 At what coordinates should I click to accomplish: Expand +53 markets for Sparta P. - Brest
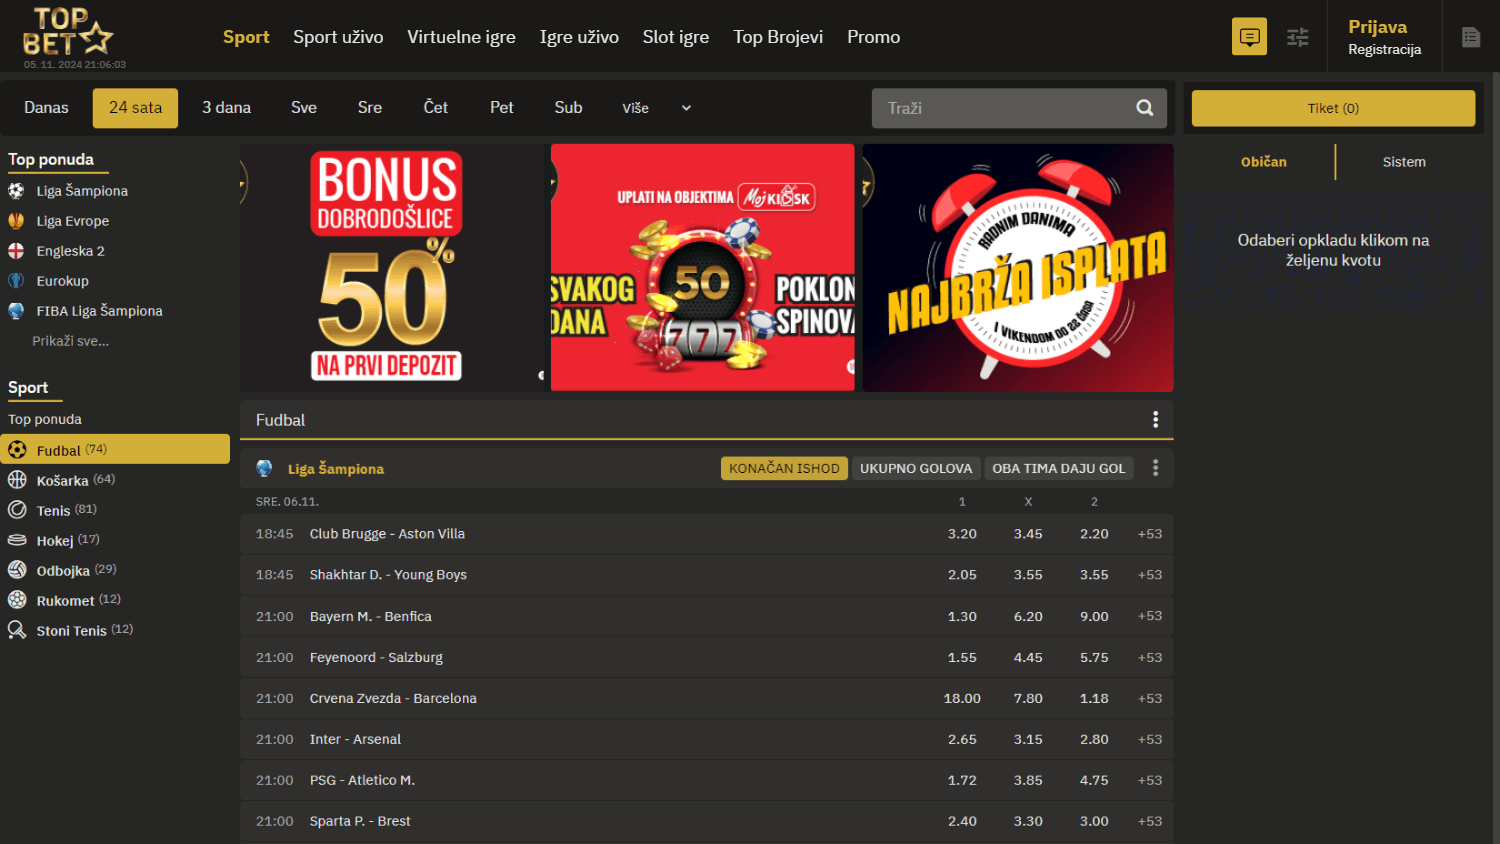point(1150,821)
